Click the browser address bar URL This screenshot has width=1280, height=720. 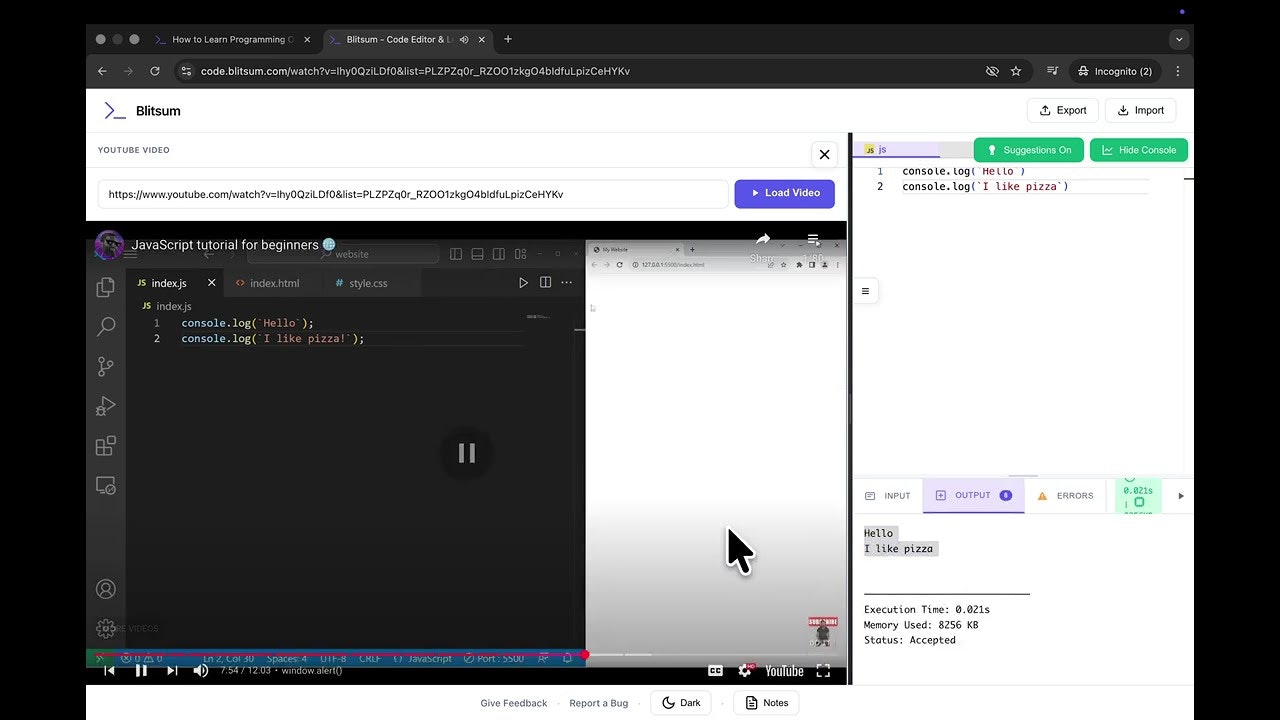pos(415,71)
